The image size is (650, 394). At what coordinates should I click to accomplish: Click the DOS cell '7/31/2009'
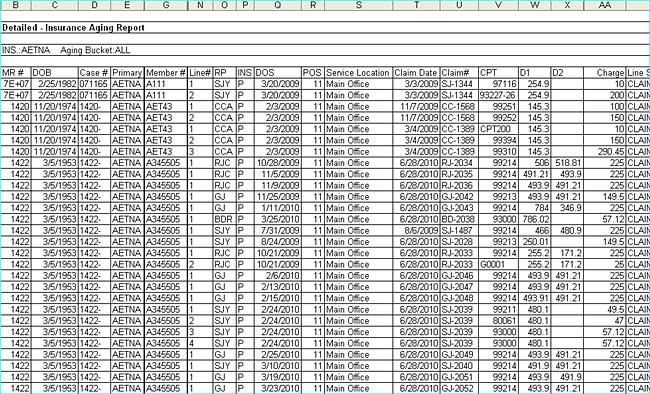[x=277, y=231]
